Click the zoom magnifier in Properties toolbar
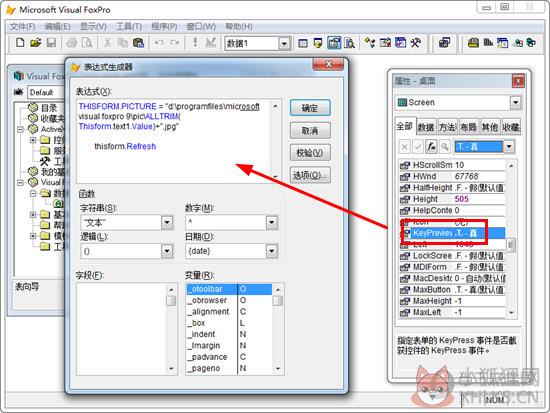 [444, 147]
